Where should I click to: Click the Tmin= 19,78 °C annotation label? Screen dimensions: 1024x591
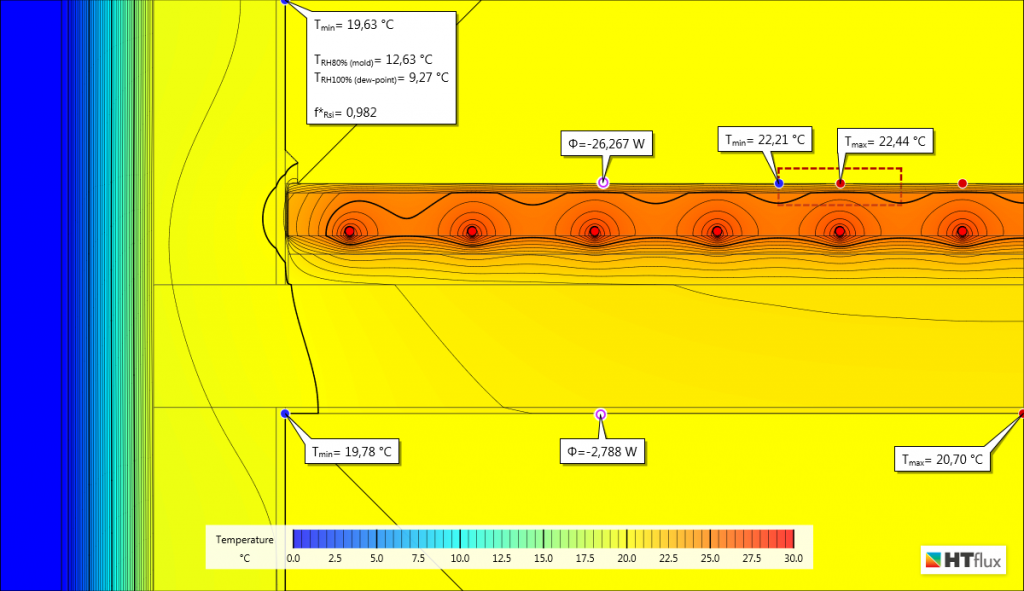[x=351, y=451]
